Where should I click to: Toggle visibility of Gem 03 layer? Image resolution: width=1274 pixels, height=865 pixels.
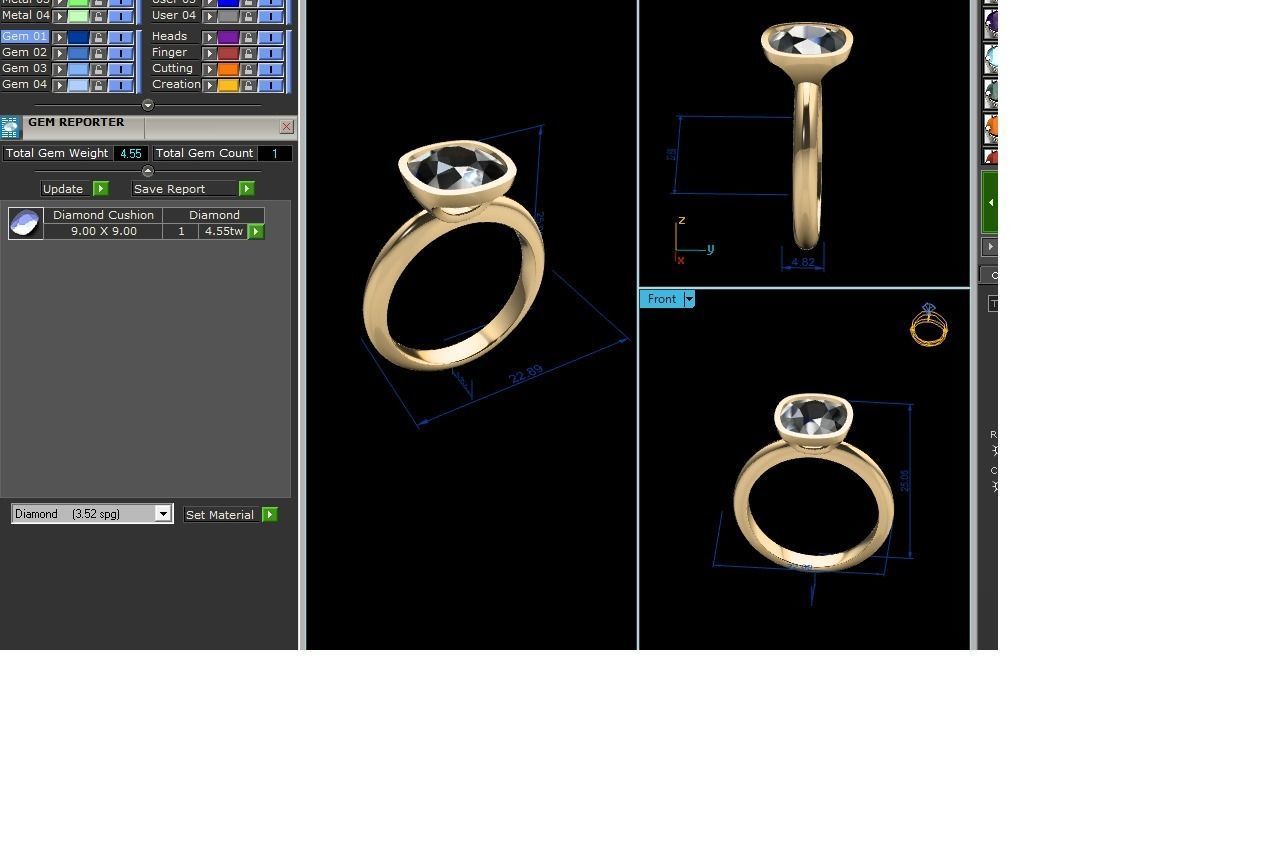[x=120, y=69]
